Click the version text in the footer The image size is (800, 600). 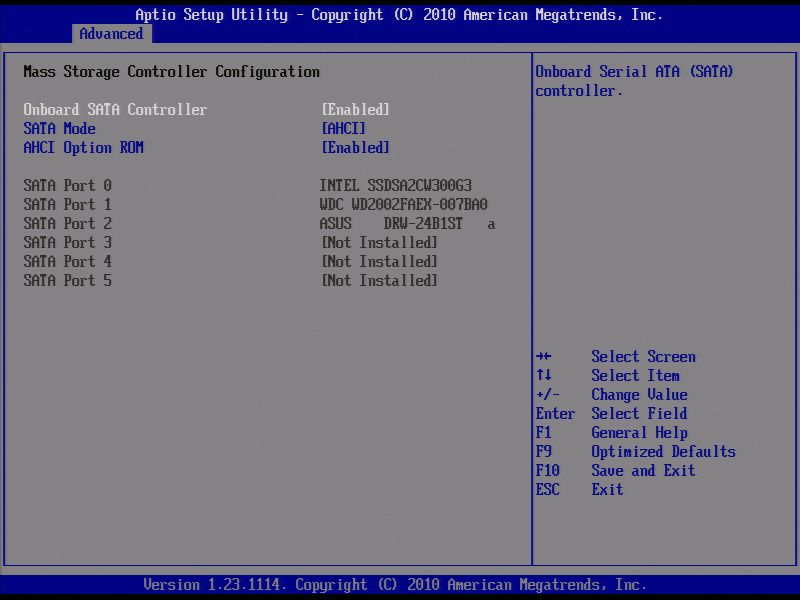point(400,584)
